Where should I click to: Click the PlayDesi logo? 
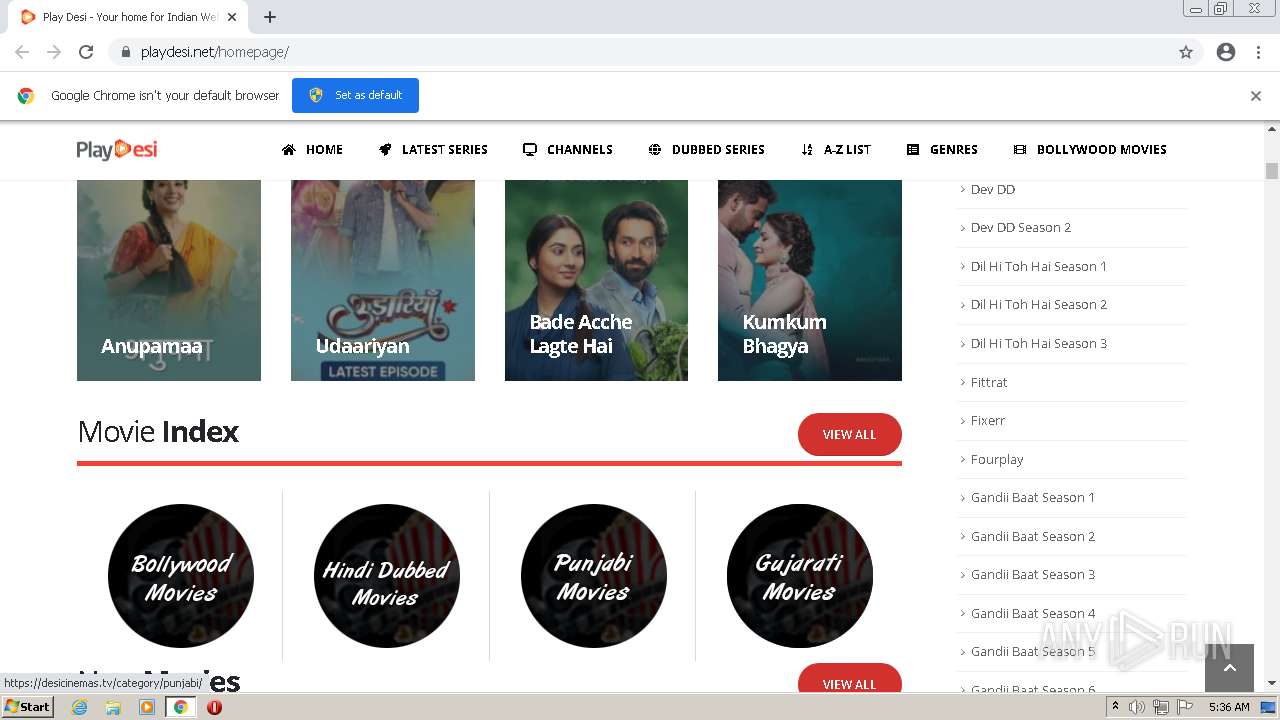117,150
